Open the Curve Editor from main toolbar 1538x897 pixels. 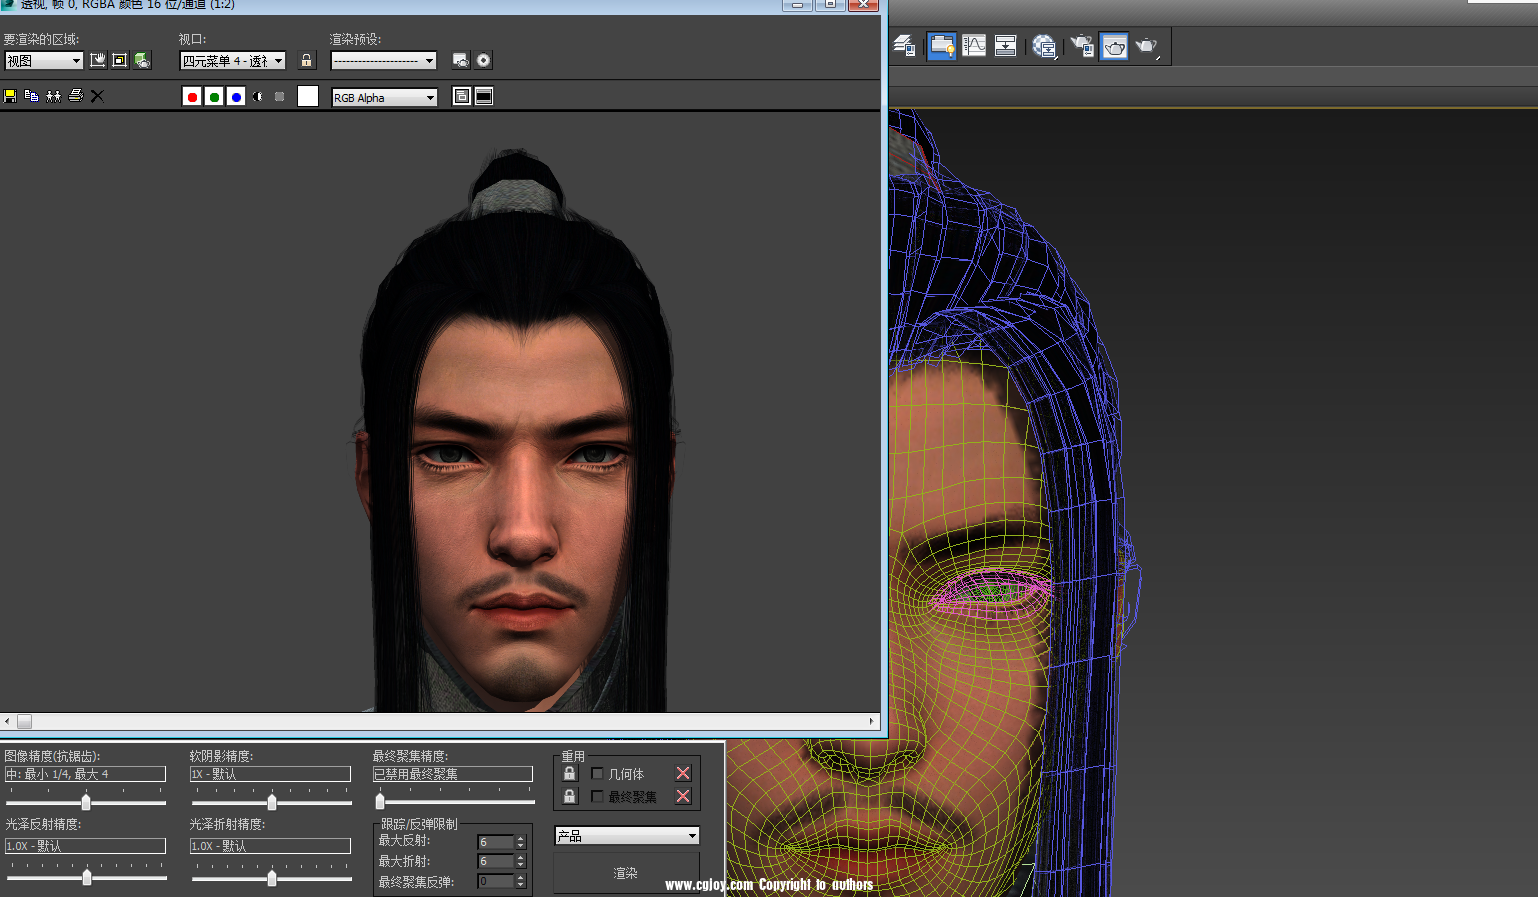[x=974, y=46]
